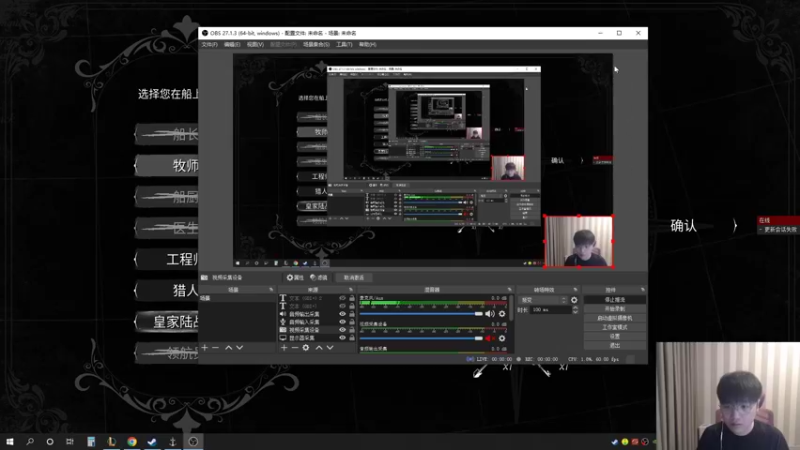The width and height of the screenshot is (800, 450).
Task: Hide the 音频输出采集 source
Action: (342, 314)
